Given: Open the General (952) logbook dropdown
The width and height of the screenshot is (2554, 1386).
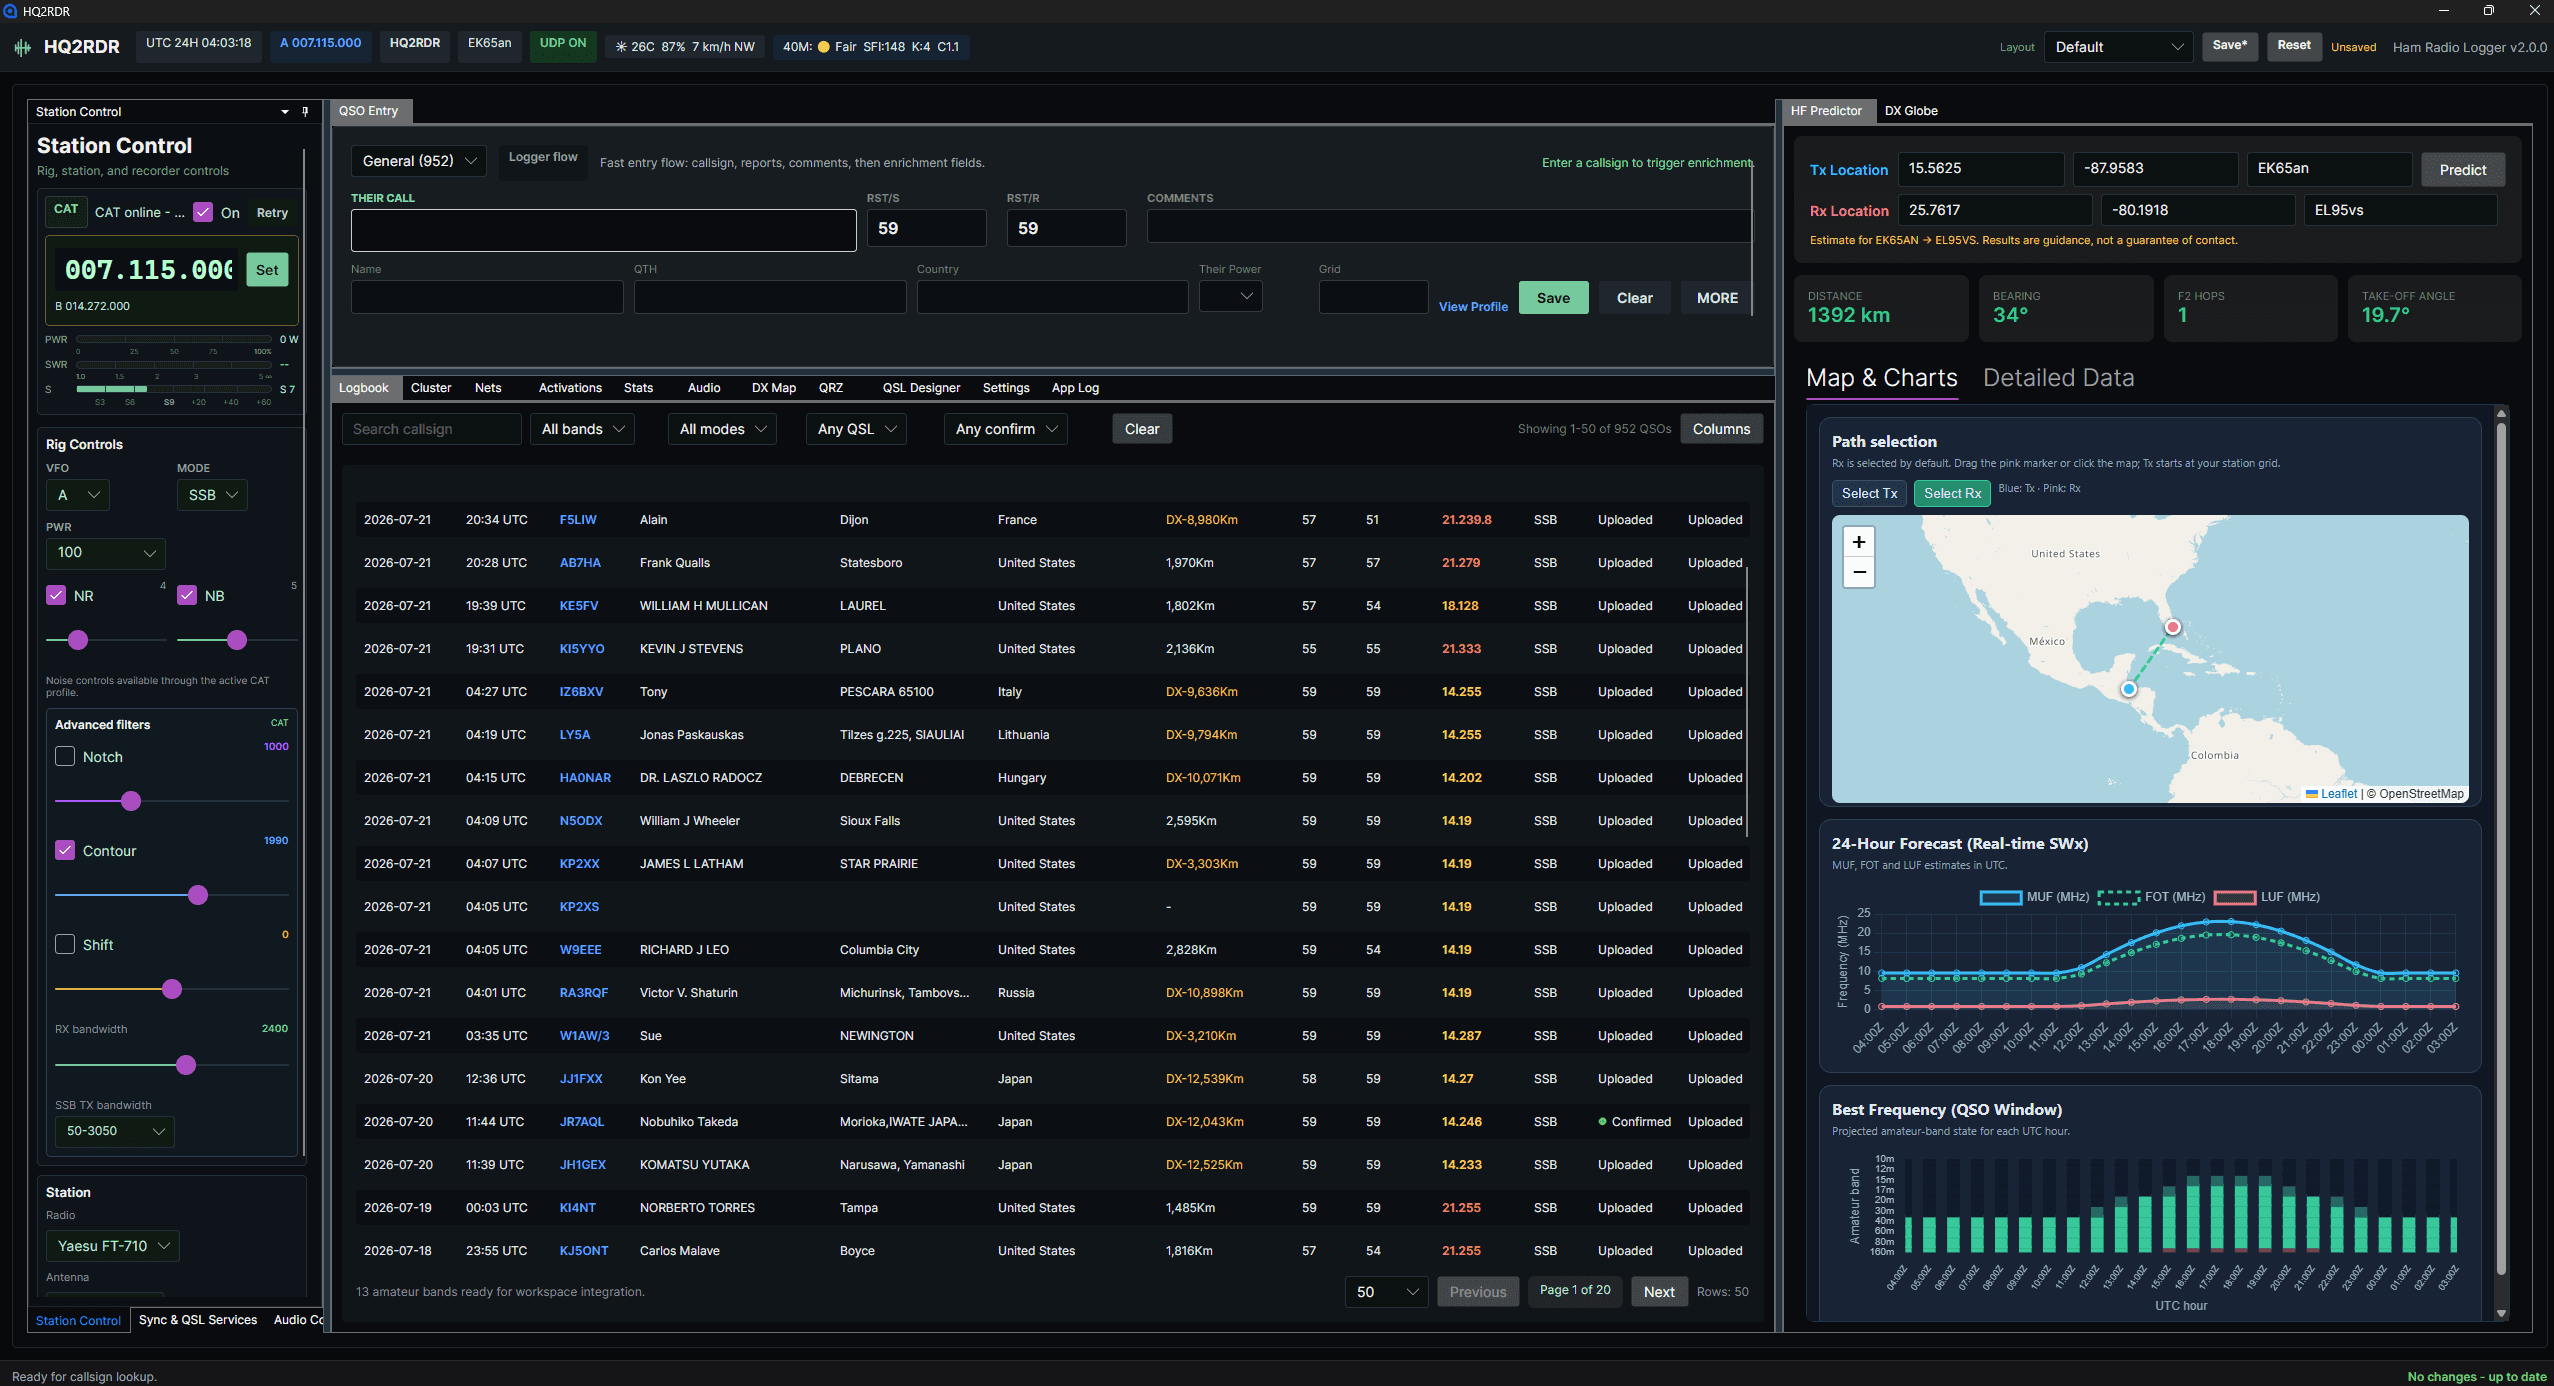Looking at the screenshot, I should click(418, 161).
